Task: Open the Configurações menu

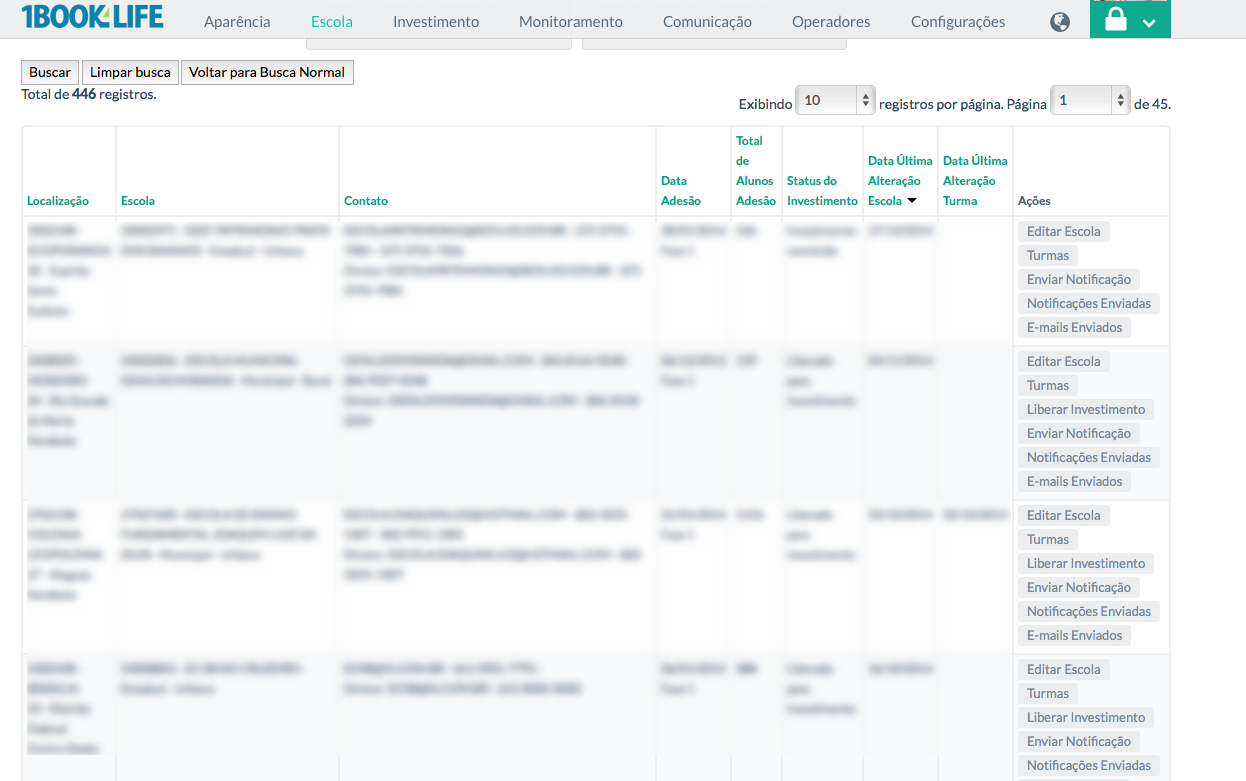Action: [957, 22]
